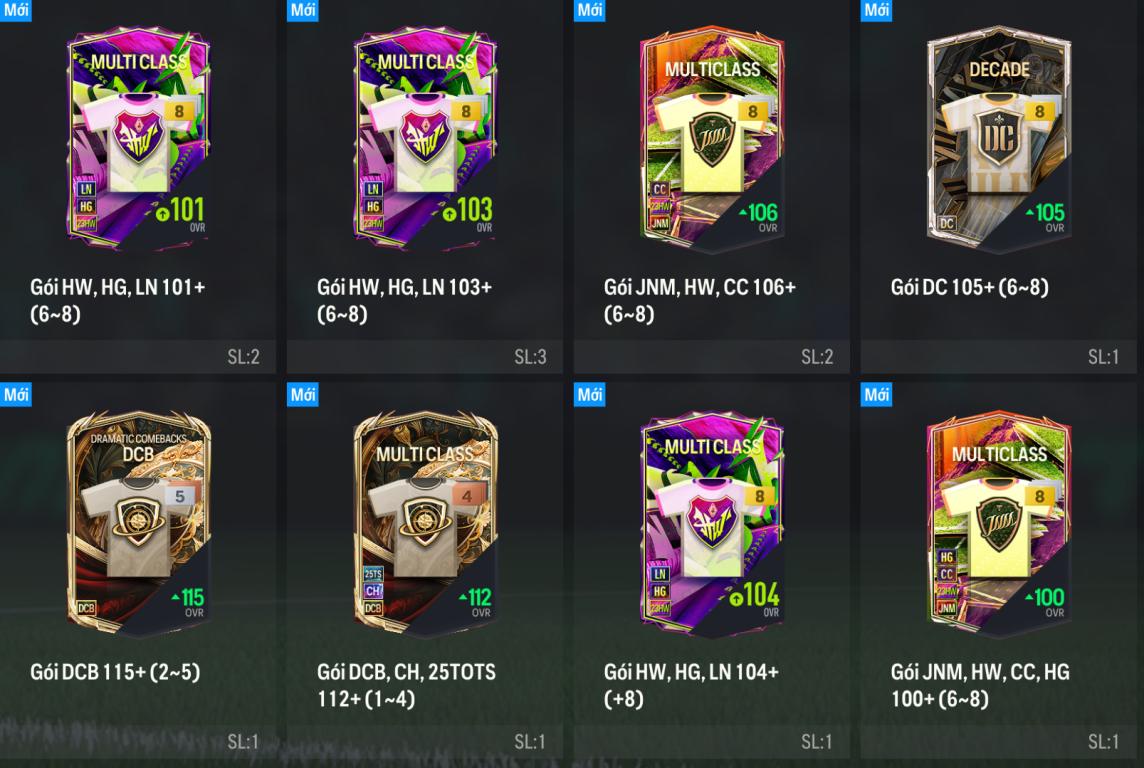Viewport: 1144px width, 768px height.
Task: Select the Decade 105 OVR pack card
Action: tap(1002, 187)
